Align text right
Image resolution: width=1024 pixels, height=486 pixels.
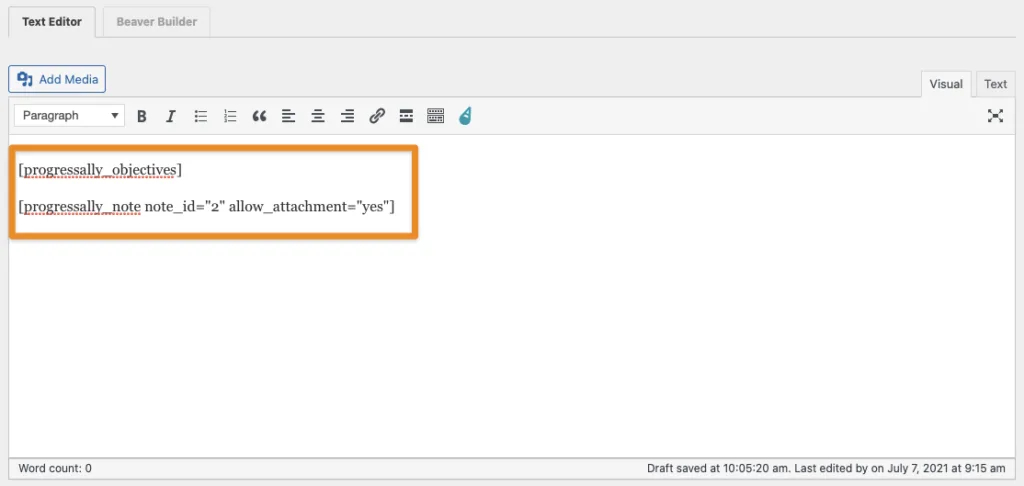(347, 116)
